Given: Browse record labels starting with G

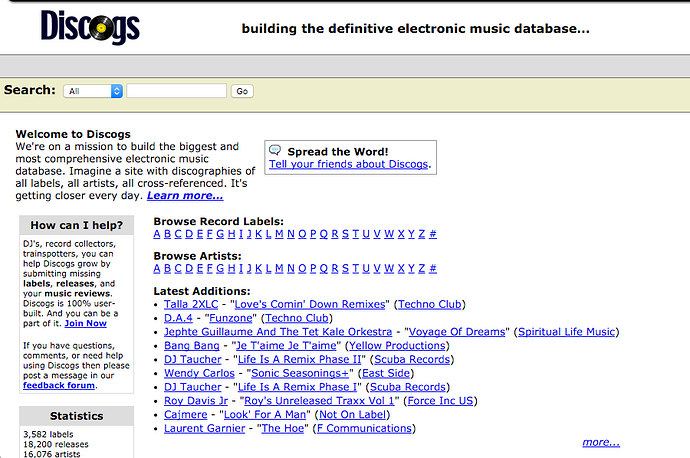Looking at the screenshot, I should [x=220, y=234].
